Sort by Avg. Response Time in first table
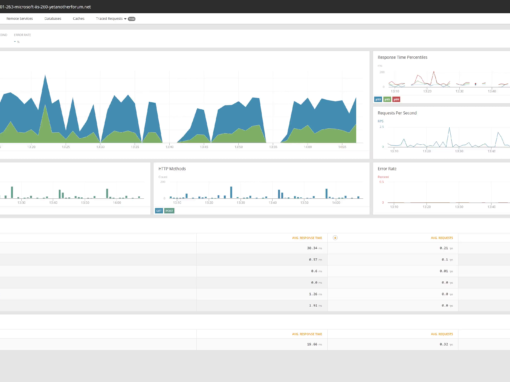Image resolution: width=510 pixels, height=382 pixels. tap(307, 238)
